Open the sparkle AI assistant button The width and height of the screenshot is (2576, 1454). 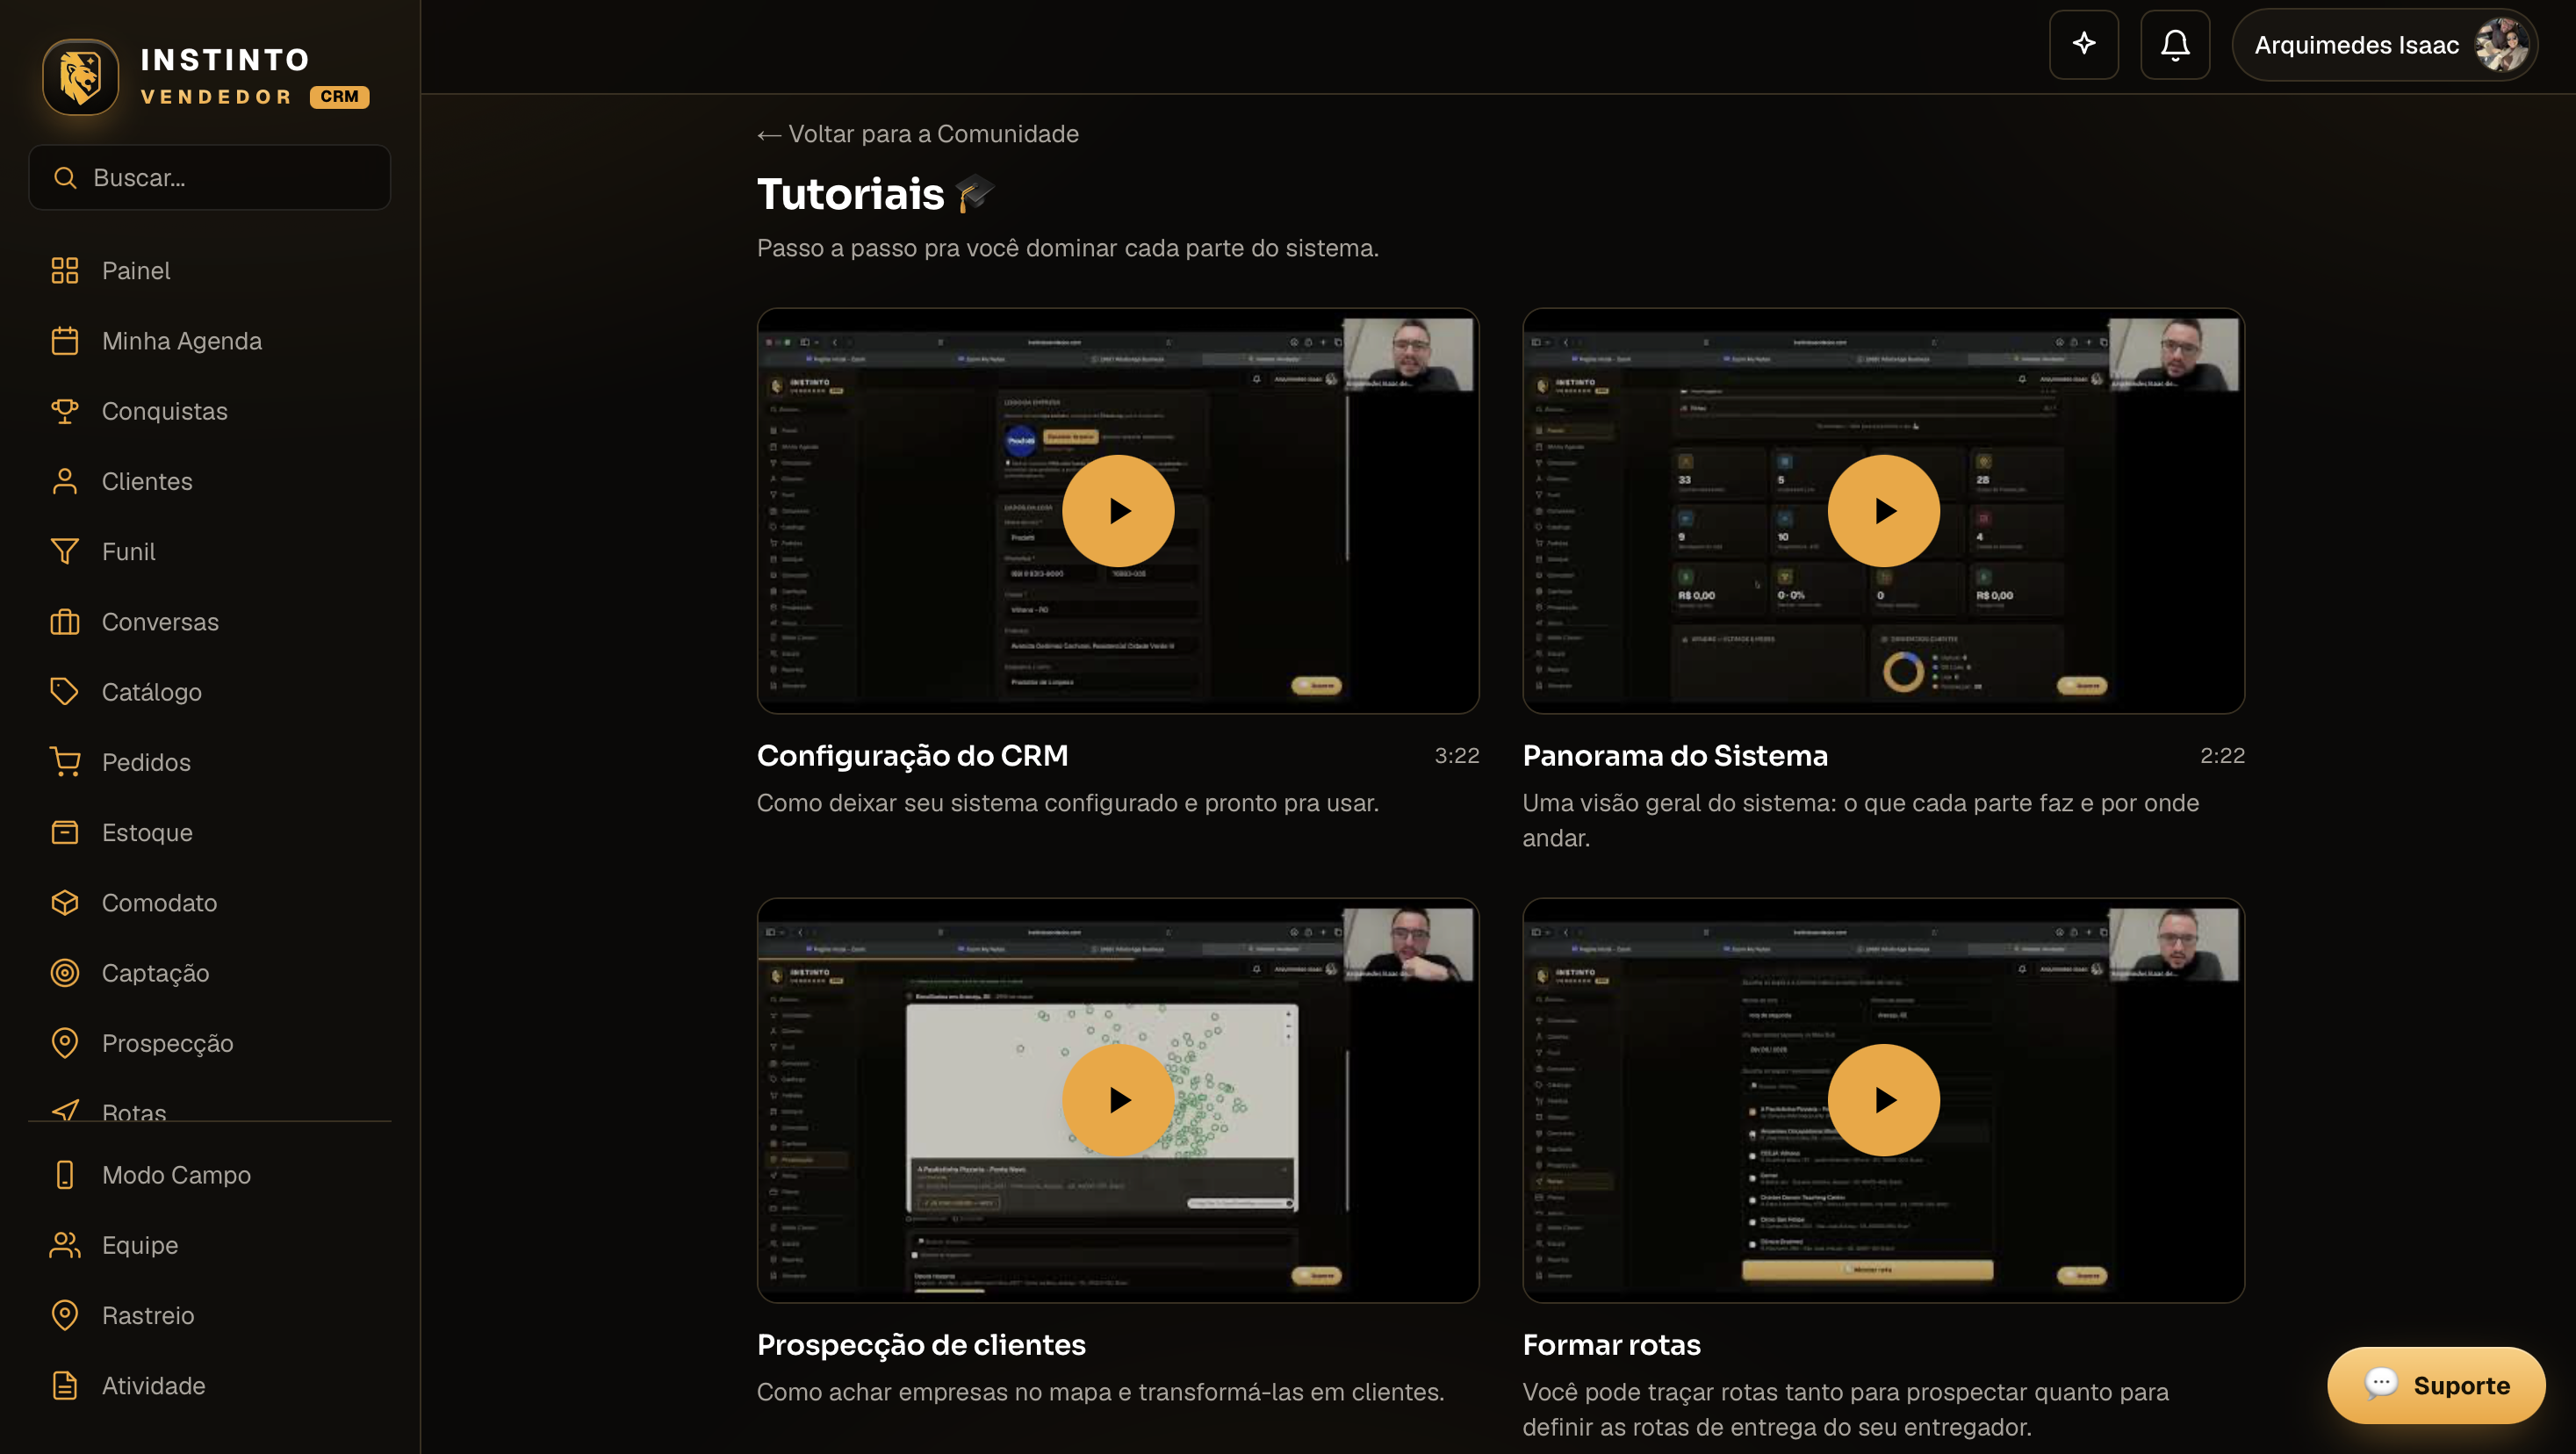[x=2084, y=45]
